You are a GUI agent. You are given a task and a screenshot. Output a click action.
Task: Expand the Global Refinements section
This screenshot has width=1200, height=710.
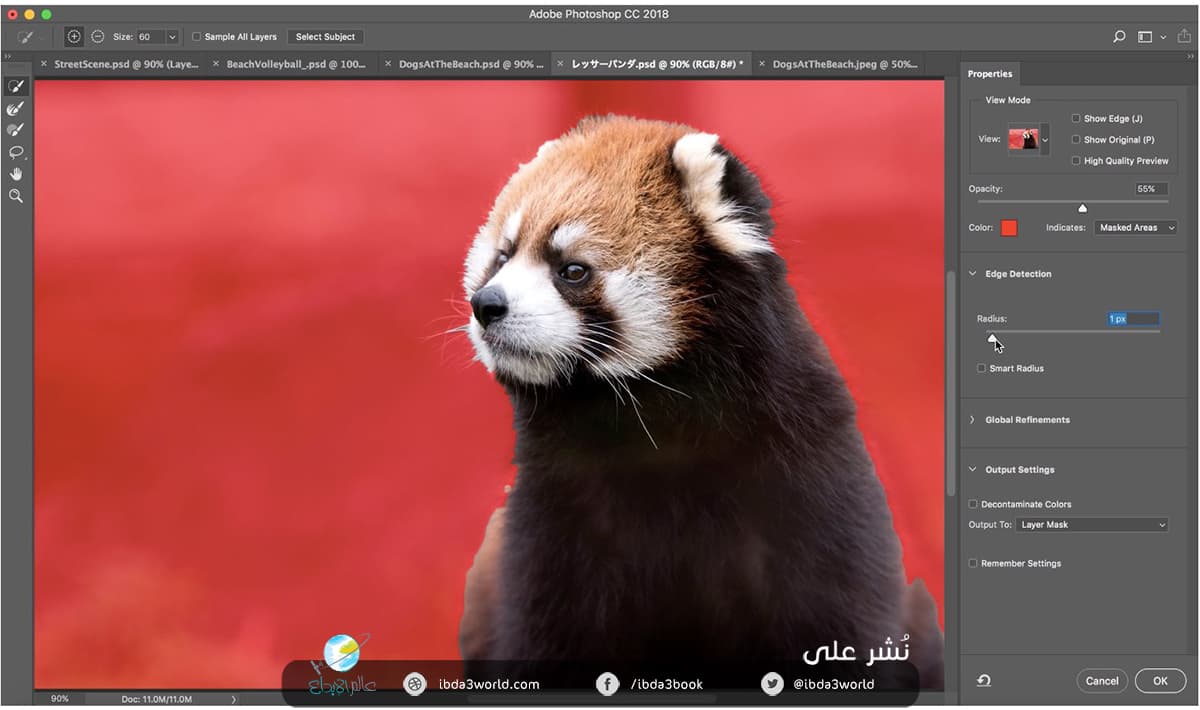coord(1027,420)
